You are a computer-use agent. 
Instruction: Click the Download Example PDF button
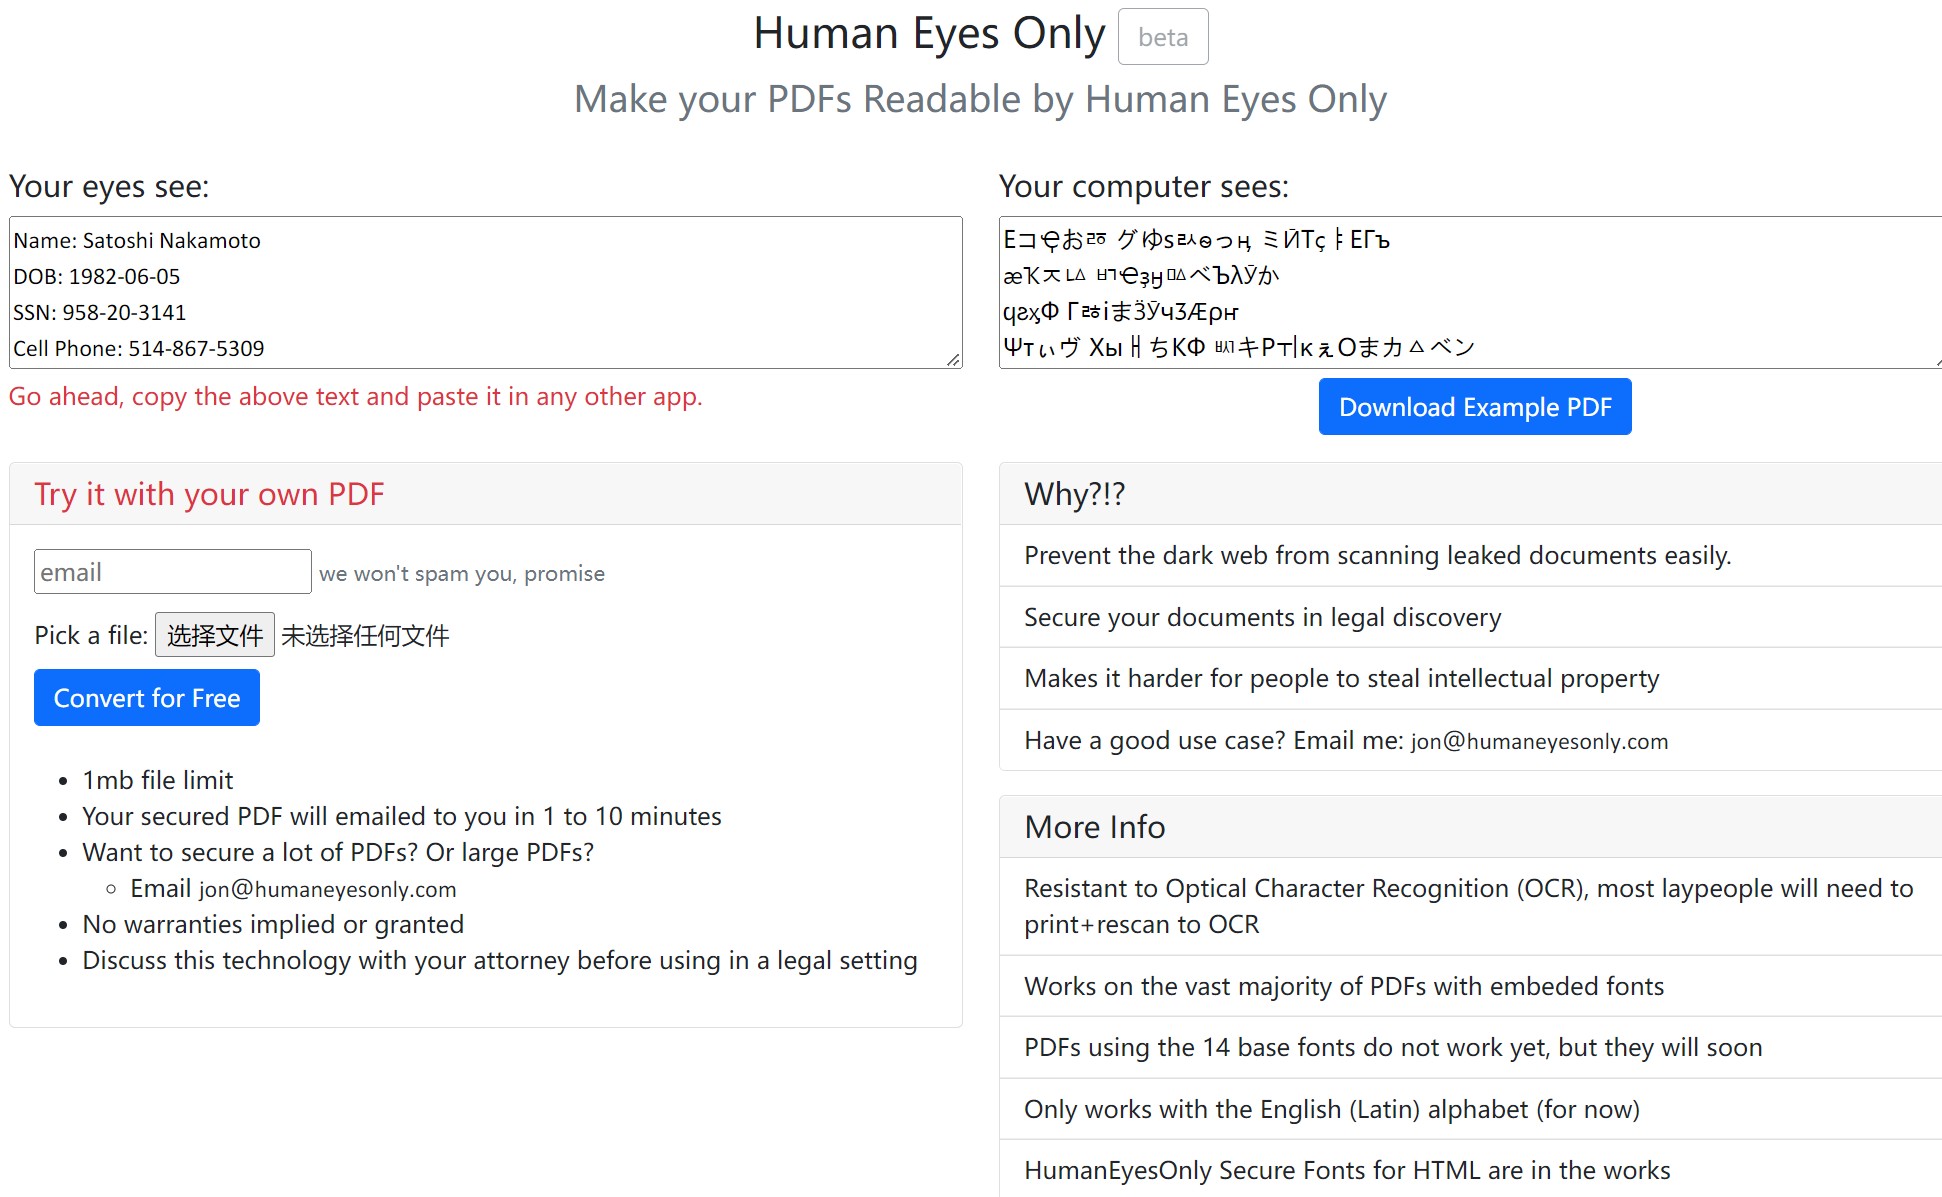1474,407
